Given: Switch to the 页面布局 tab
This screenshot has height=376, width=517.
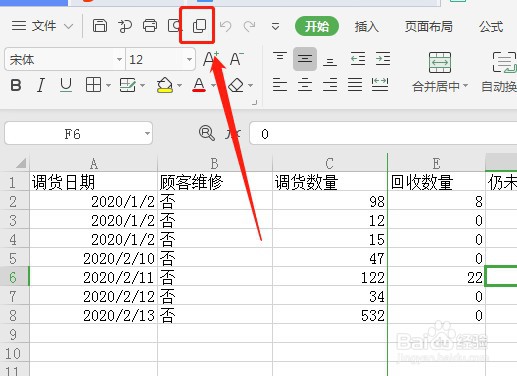Looking at the screenshot, I should pyautogui.click(x=429, y=26).
